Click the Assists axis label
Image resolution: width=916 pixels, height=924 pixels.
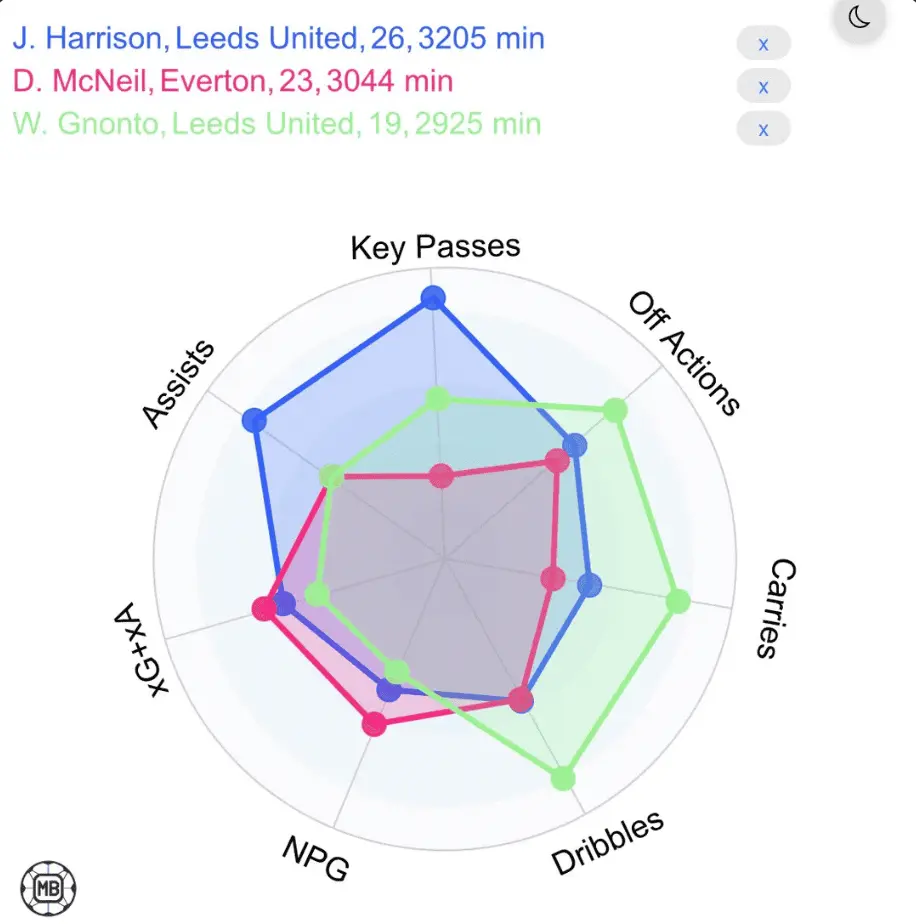click(178, 384)
